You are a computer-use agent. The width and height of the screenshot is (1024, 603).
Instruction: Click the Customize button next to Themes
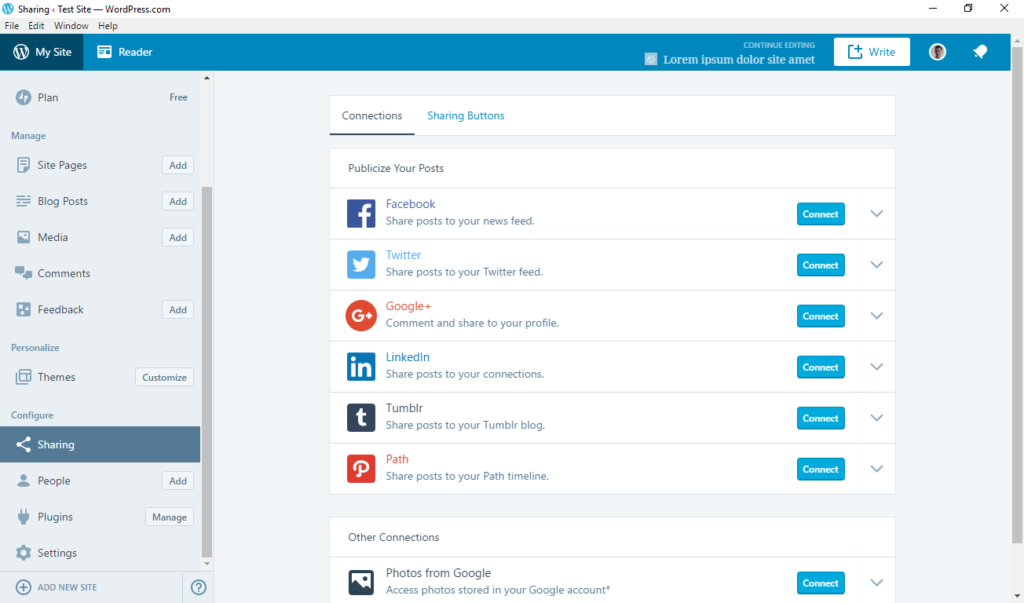pos(163,377)
